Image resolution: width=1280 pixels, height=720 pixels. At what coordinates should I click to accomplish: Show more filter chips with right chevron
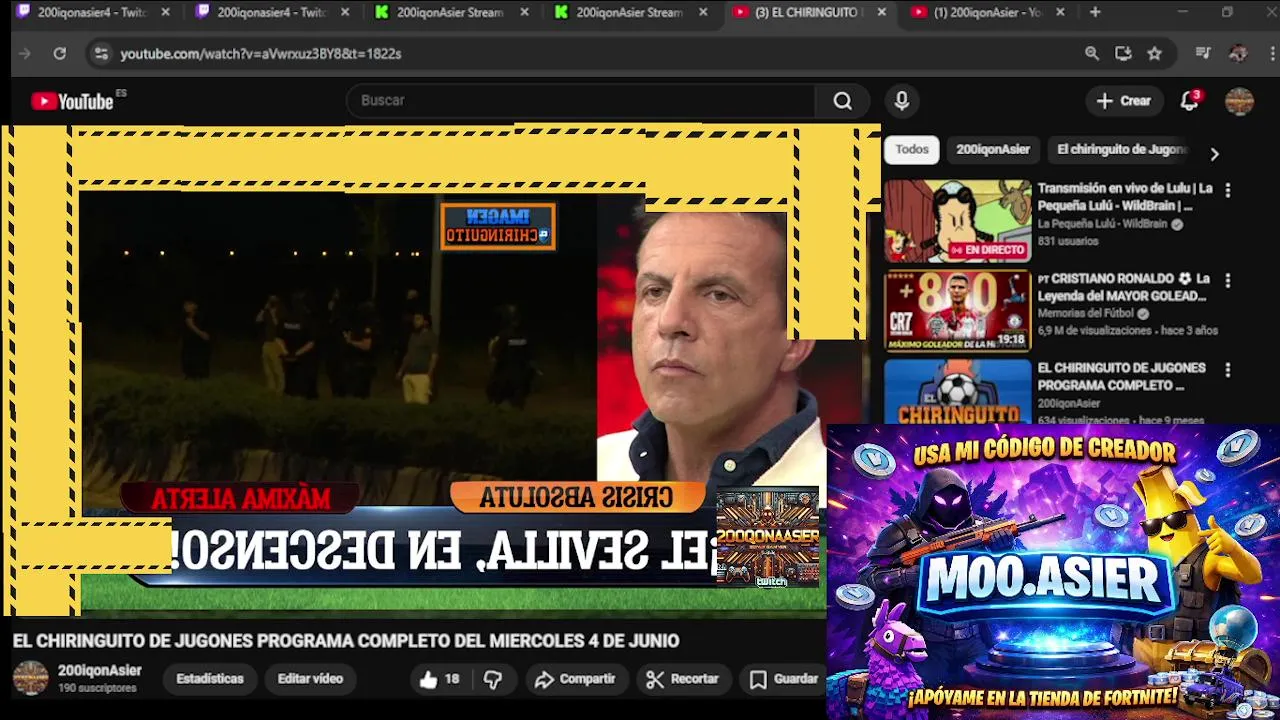click(x=1214, y=154)
